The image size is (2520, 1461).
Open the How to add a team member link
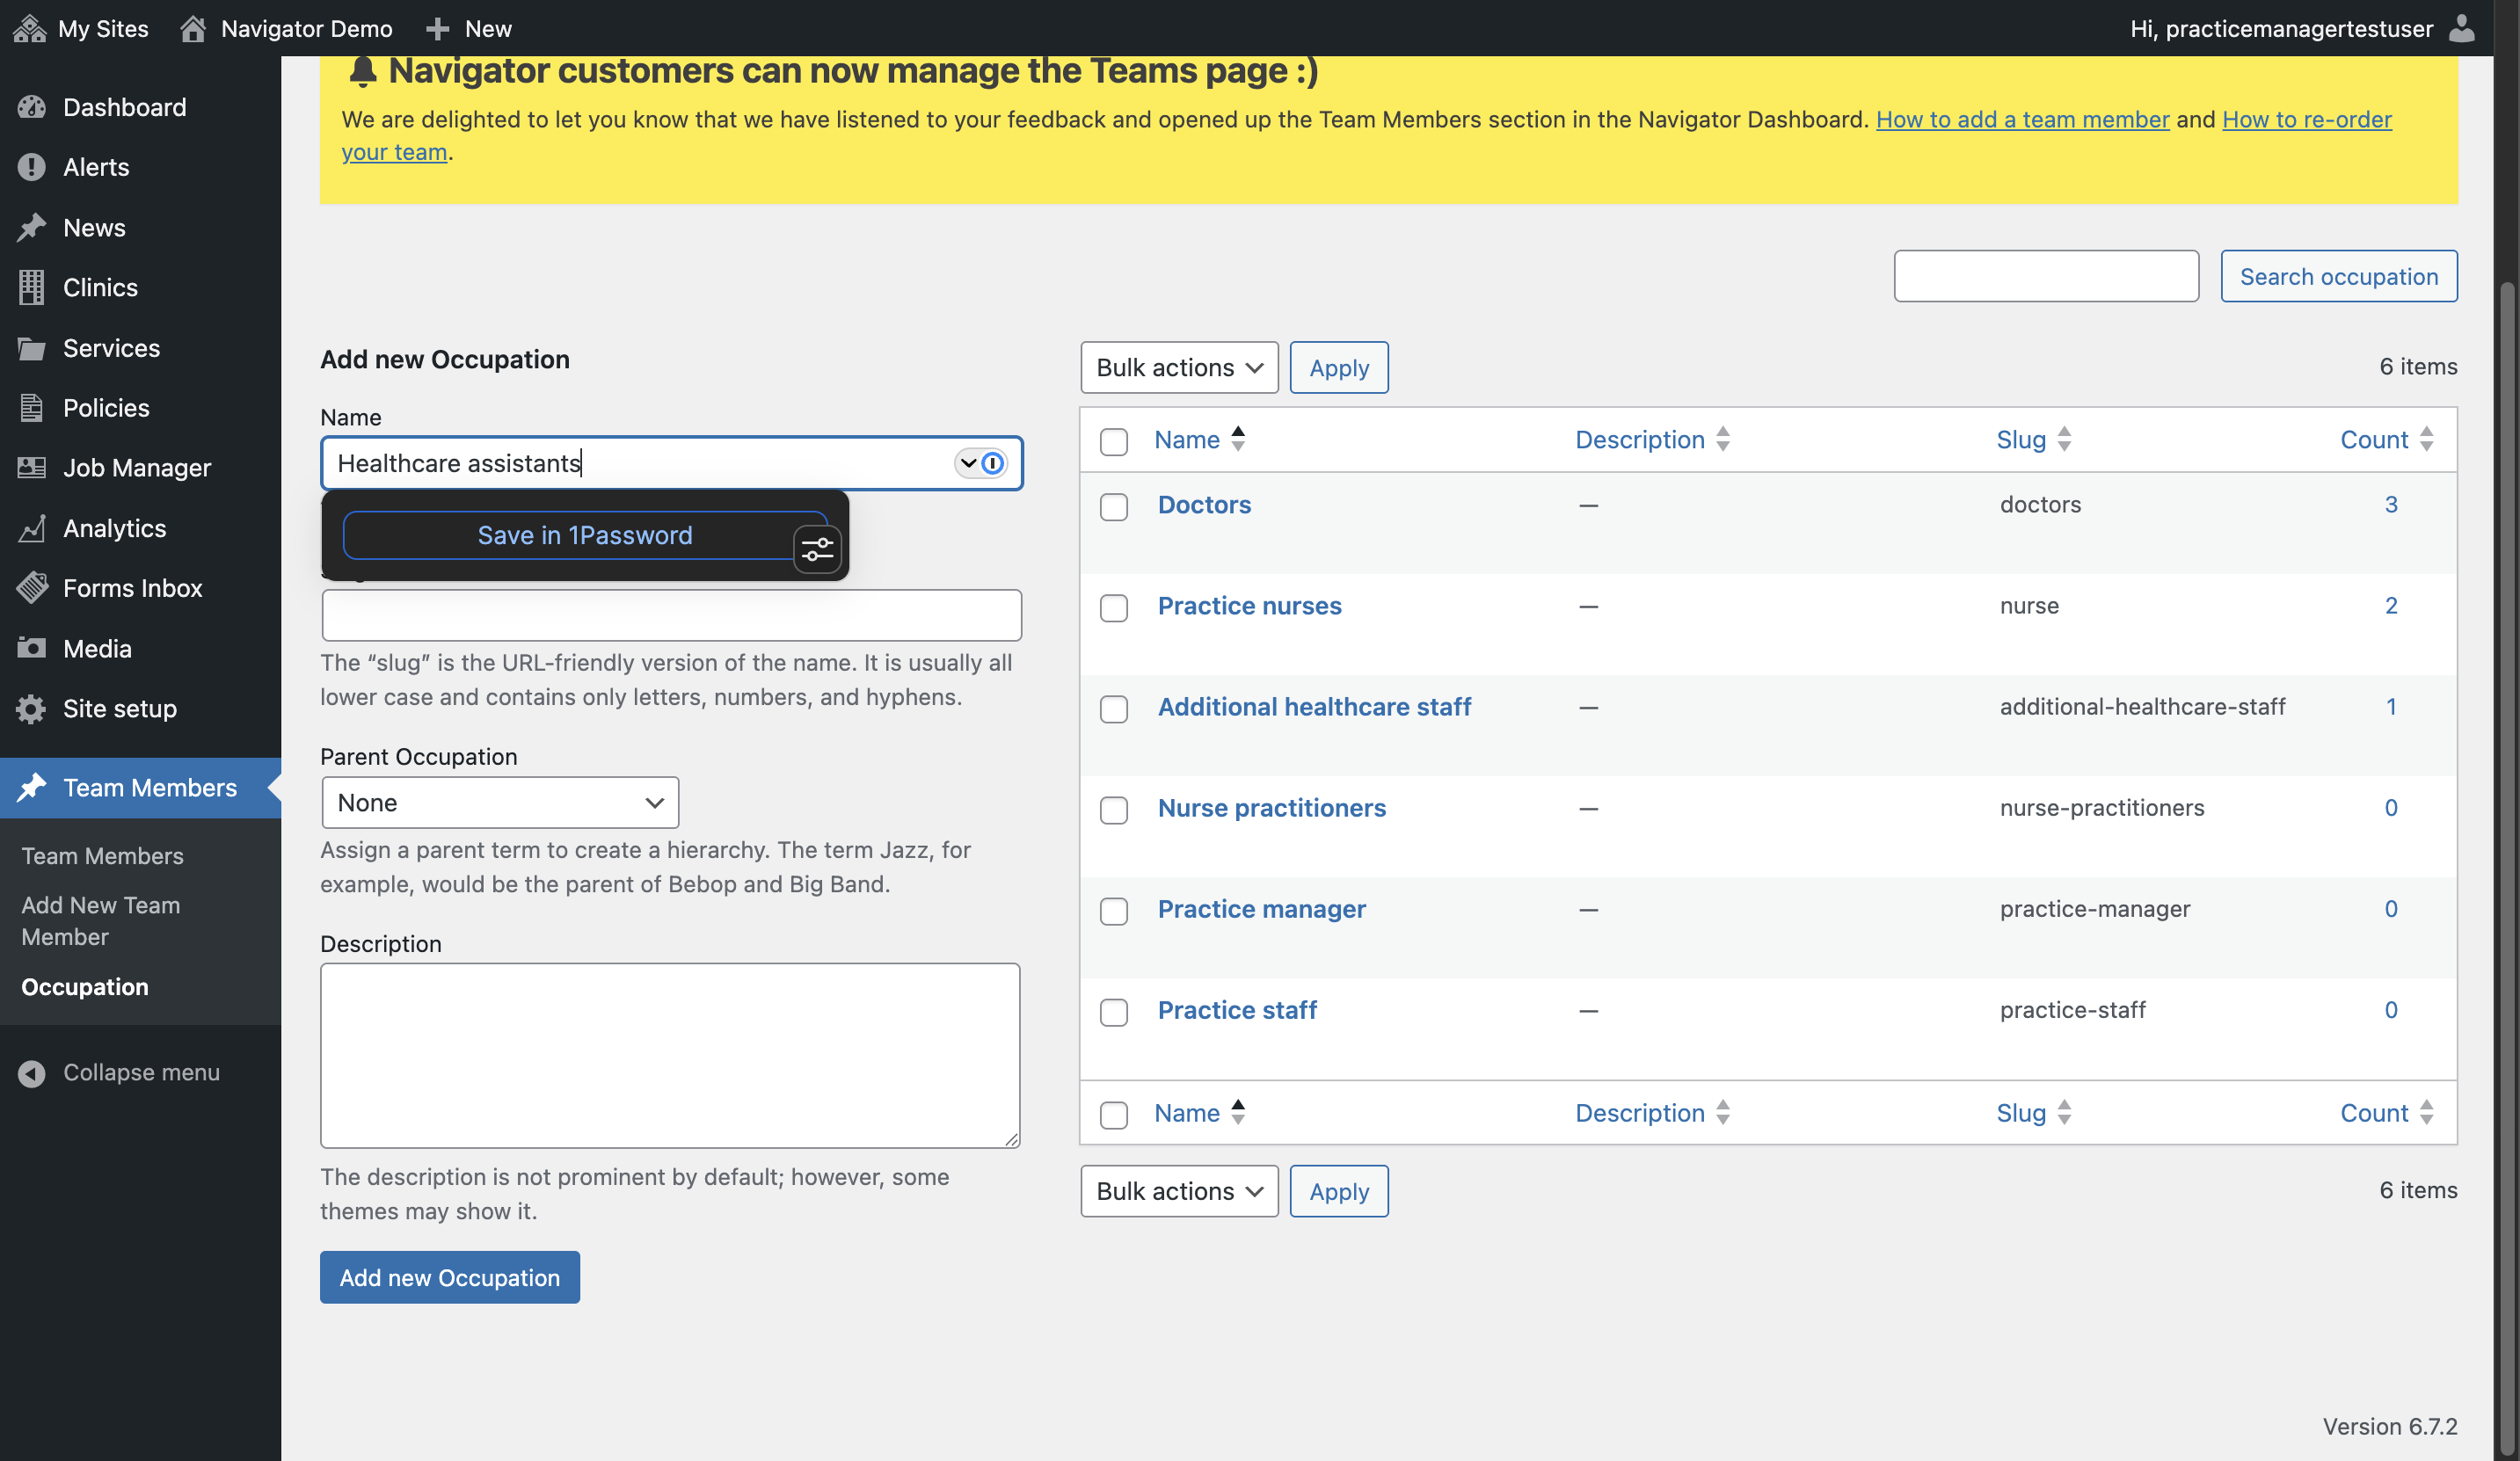[x=2022, y=119]
